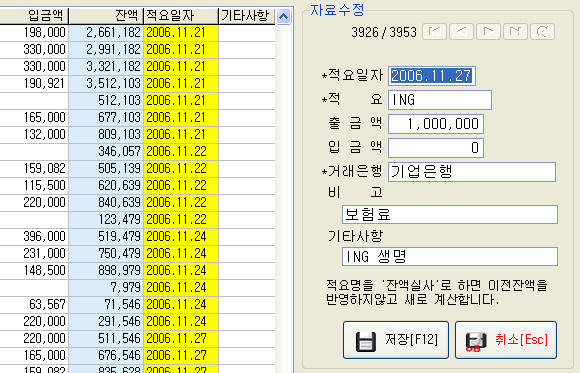Edit 적요 field containing ING
Viewport: 580px width, 373px height.
pyautogui.click(x=440, y=100)
